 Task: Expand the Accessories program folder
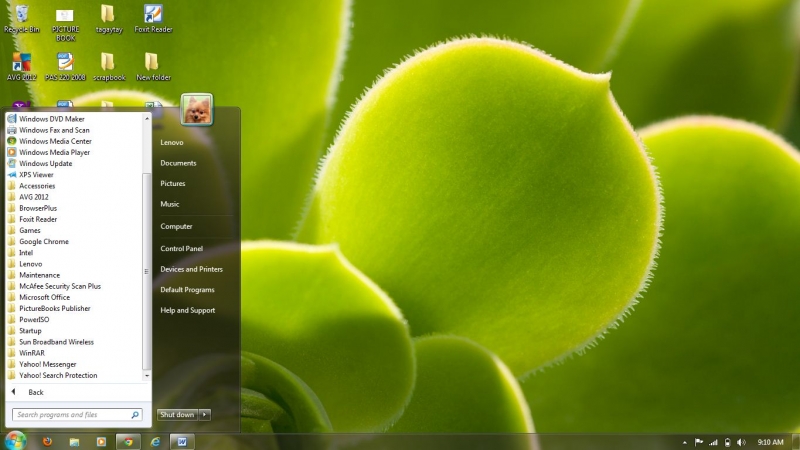coord(37,186)
